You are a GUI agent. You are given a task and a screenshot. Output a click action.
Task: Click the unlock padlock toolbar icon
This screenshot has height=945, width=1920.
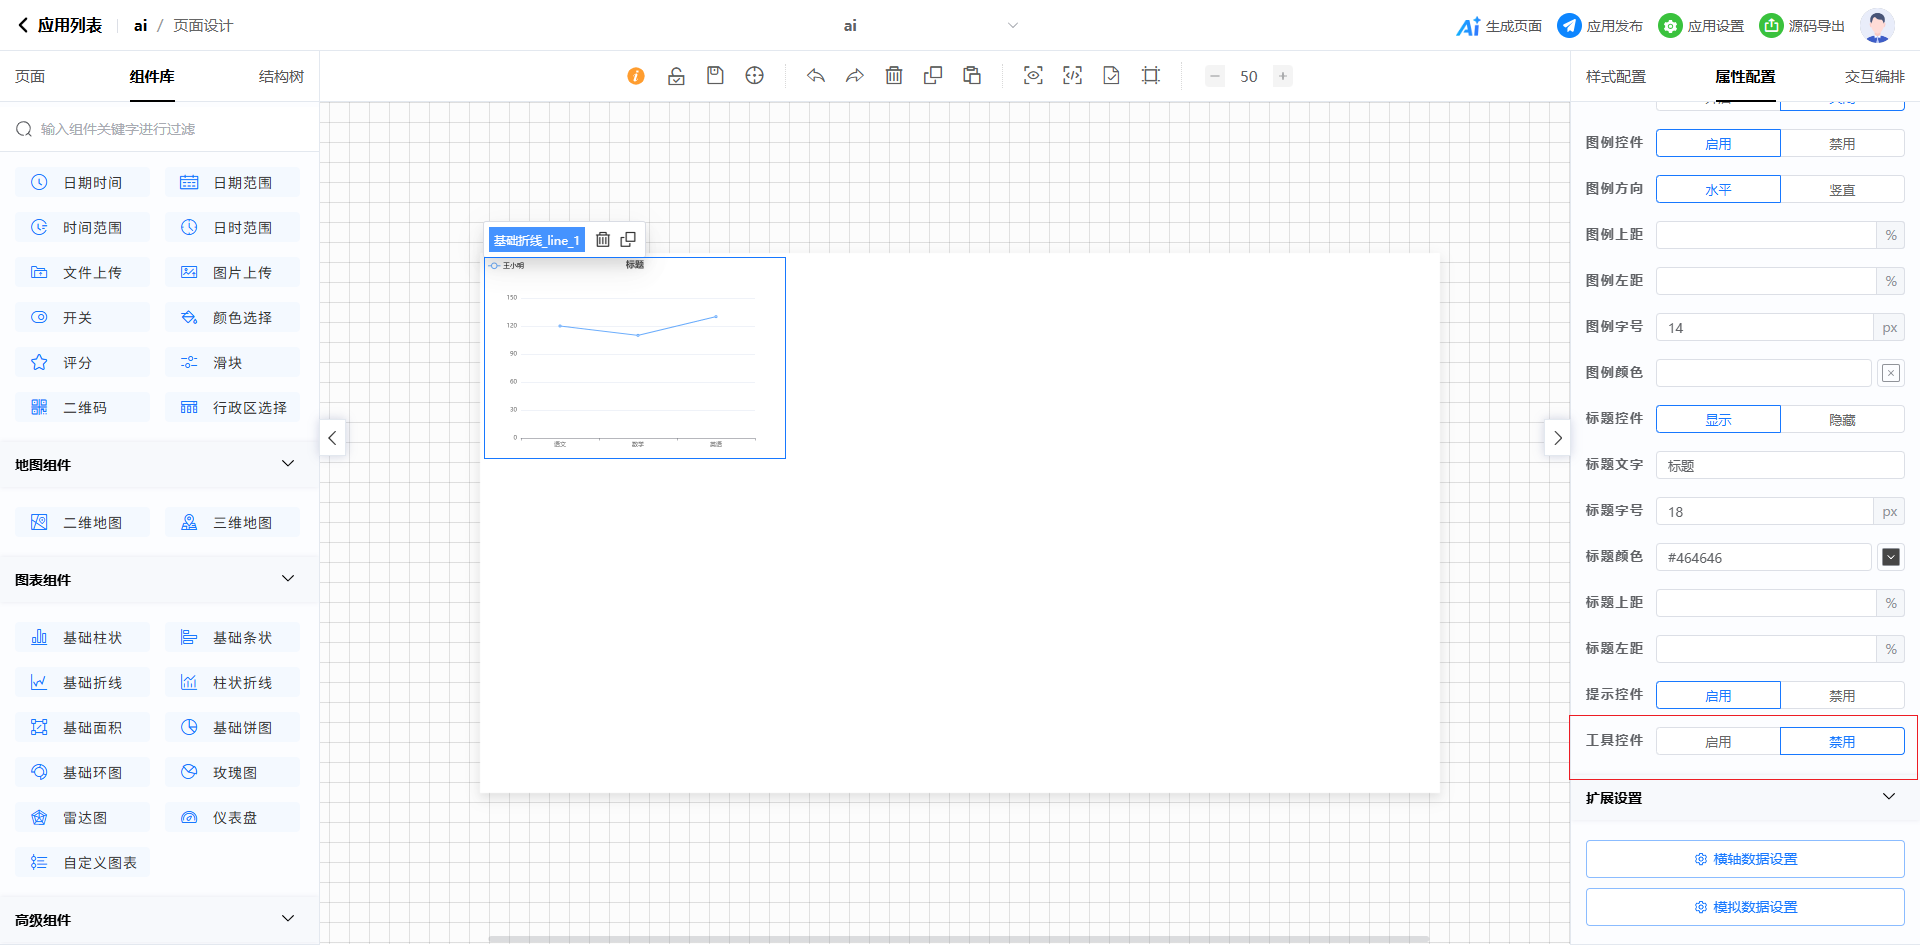click(676, 76)
